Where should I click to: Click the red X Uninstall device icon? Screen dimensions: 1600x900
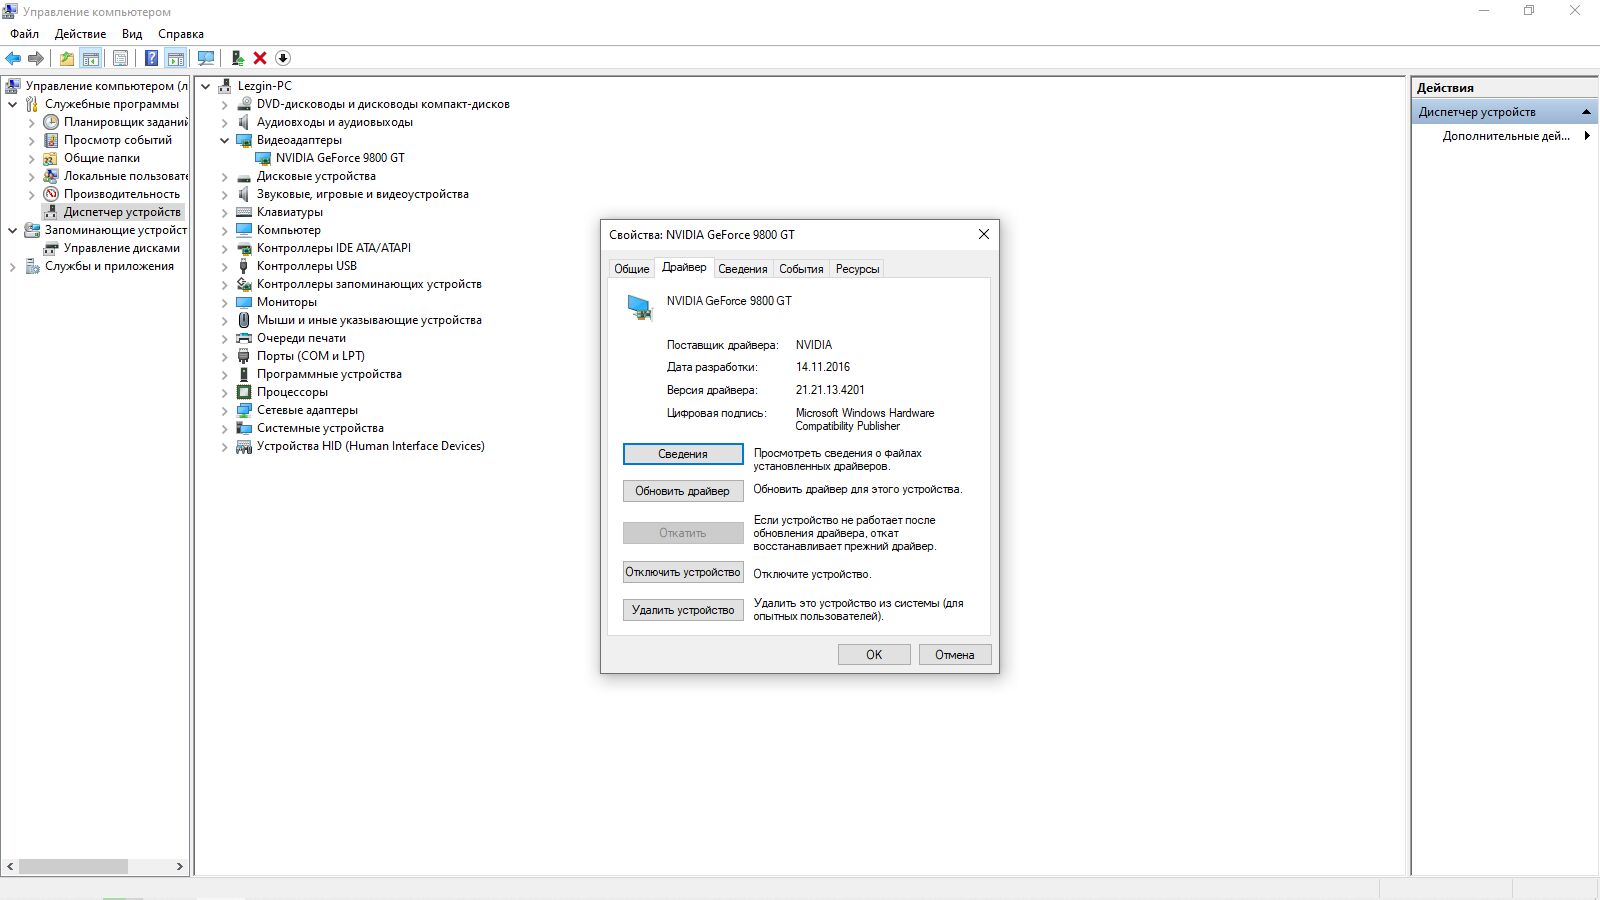tap(260, 58)
